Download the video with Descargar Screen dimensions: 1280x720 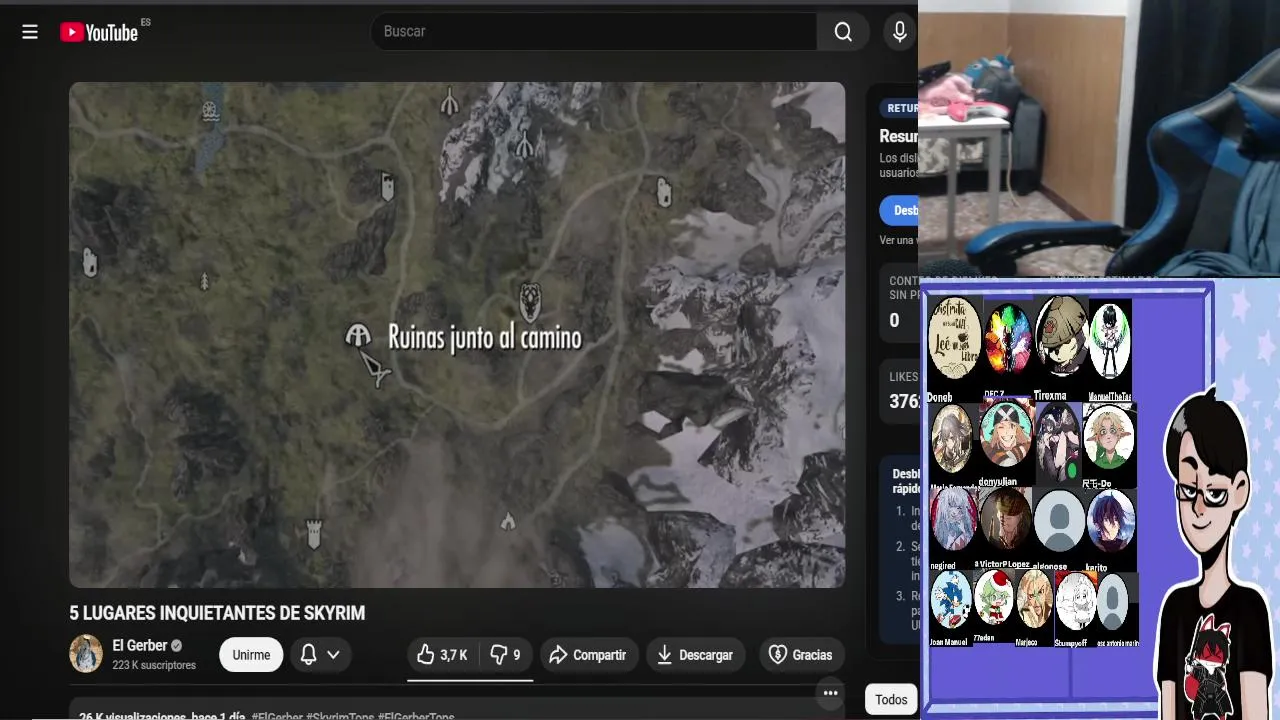(x=696, y=655)
